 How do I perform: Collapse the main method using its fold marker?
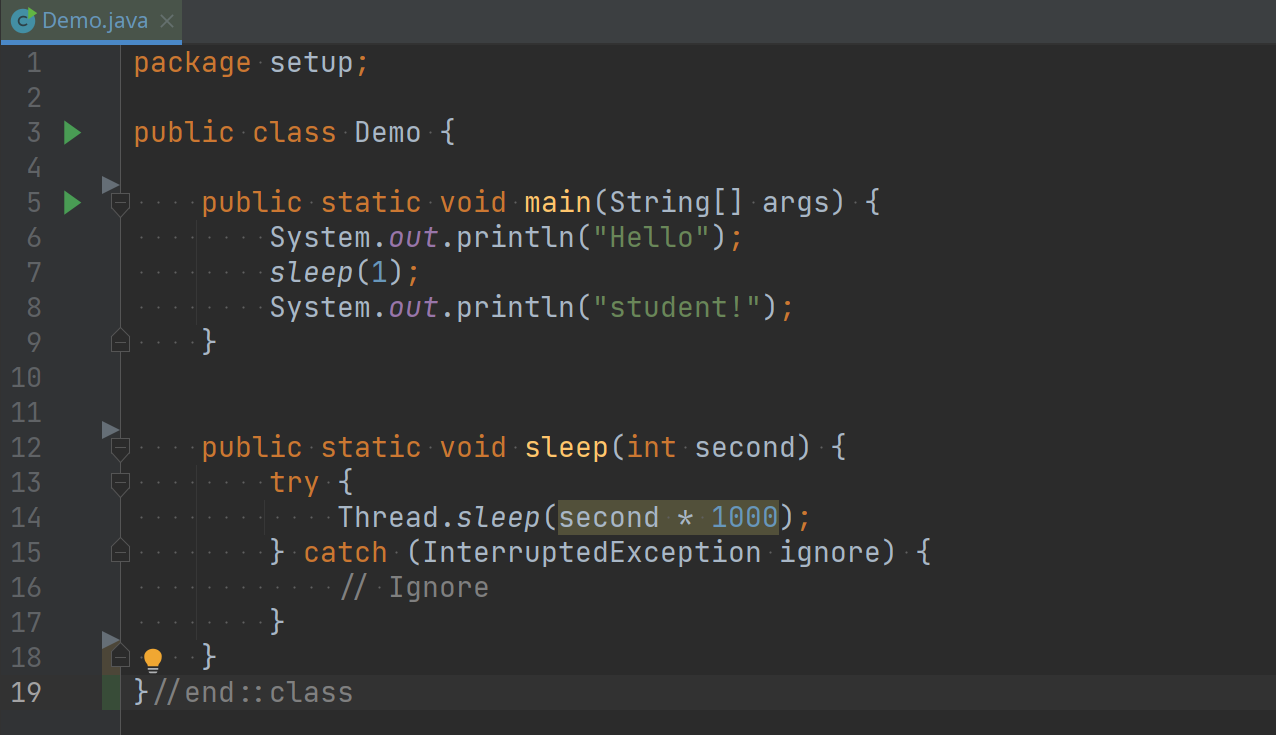click(x=120, y=204)
